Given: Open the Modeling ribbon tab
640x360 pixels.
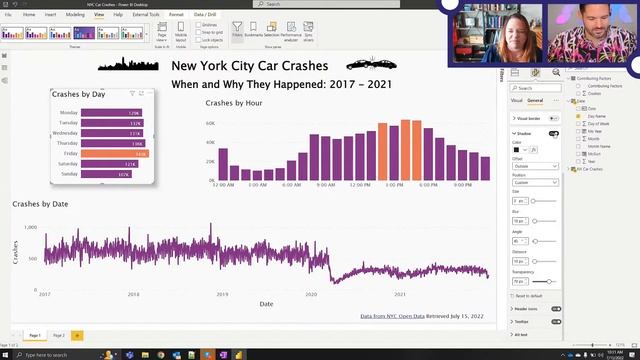Looking at the screenshot, I should click(75, 15).
